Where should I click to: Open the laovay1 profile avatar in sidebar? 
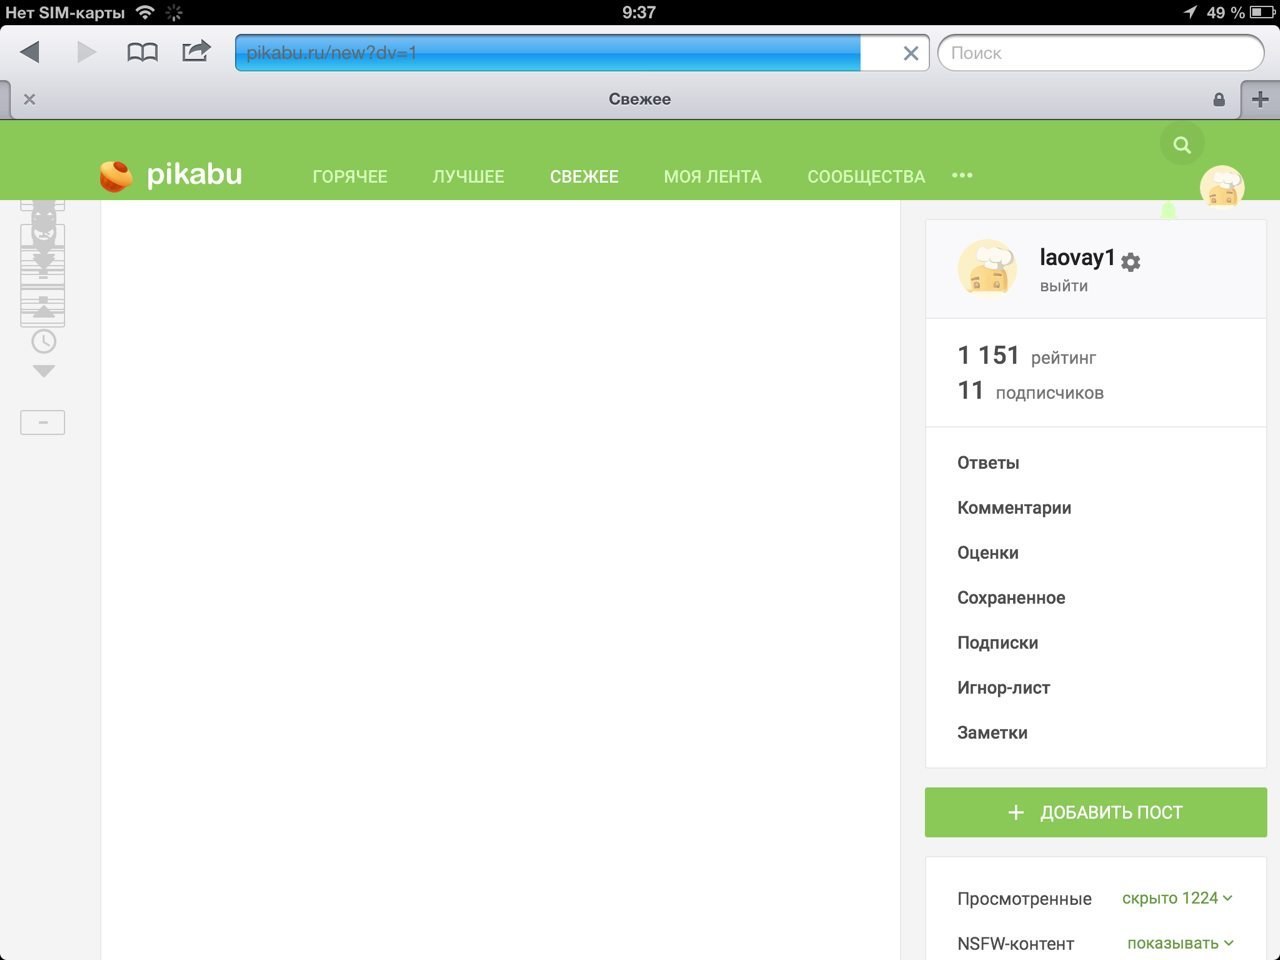pyautogui.click(x=987, y=268)
